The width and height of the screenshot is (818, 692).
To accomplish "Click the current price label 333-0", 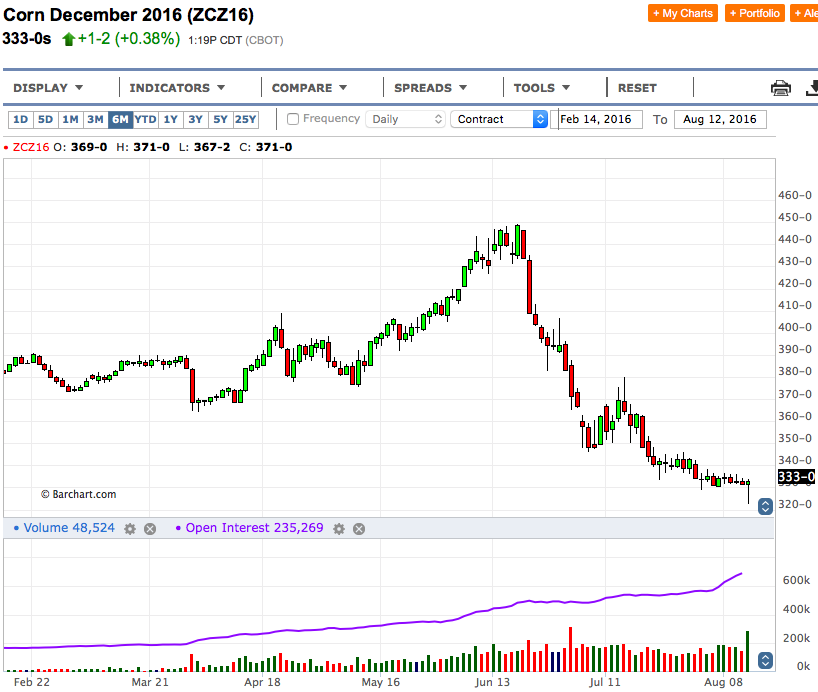I will pyautogui.click(x=796, y=476).
